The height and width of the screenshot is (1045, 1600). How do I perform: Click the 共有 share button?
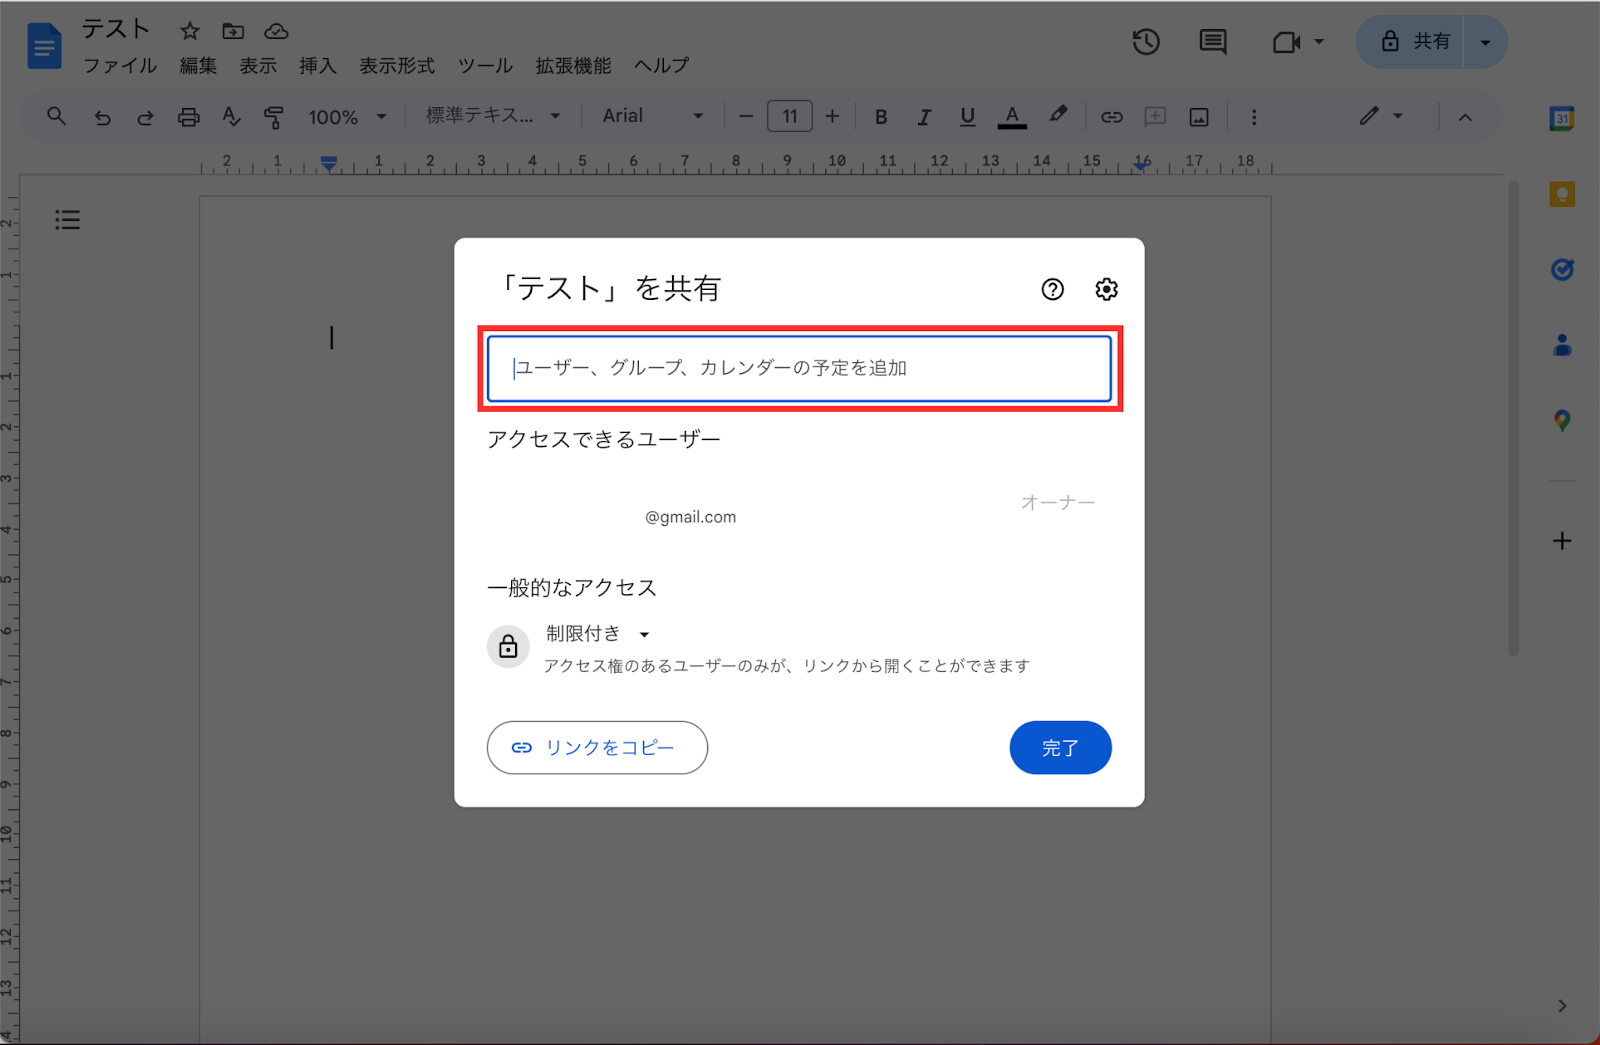click(1411, 42)
